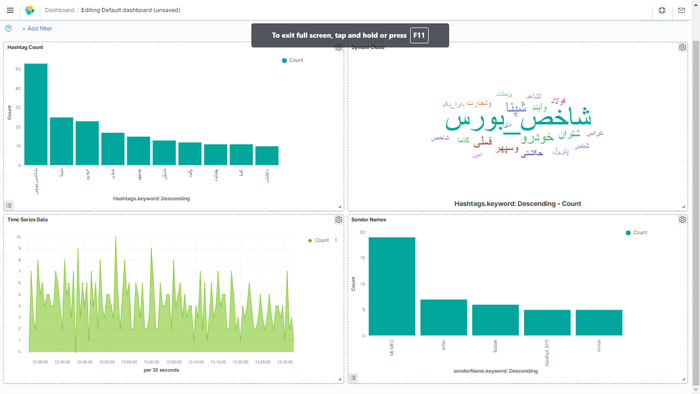Open the saved filter options menu
The width and height of the screenshot is (700, 394).
pos(8,28)
